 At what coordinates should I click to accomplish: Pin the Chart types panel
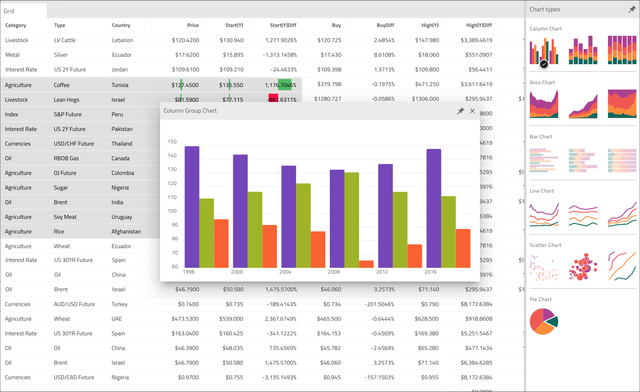[x=631, y=9]
